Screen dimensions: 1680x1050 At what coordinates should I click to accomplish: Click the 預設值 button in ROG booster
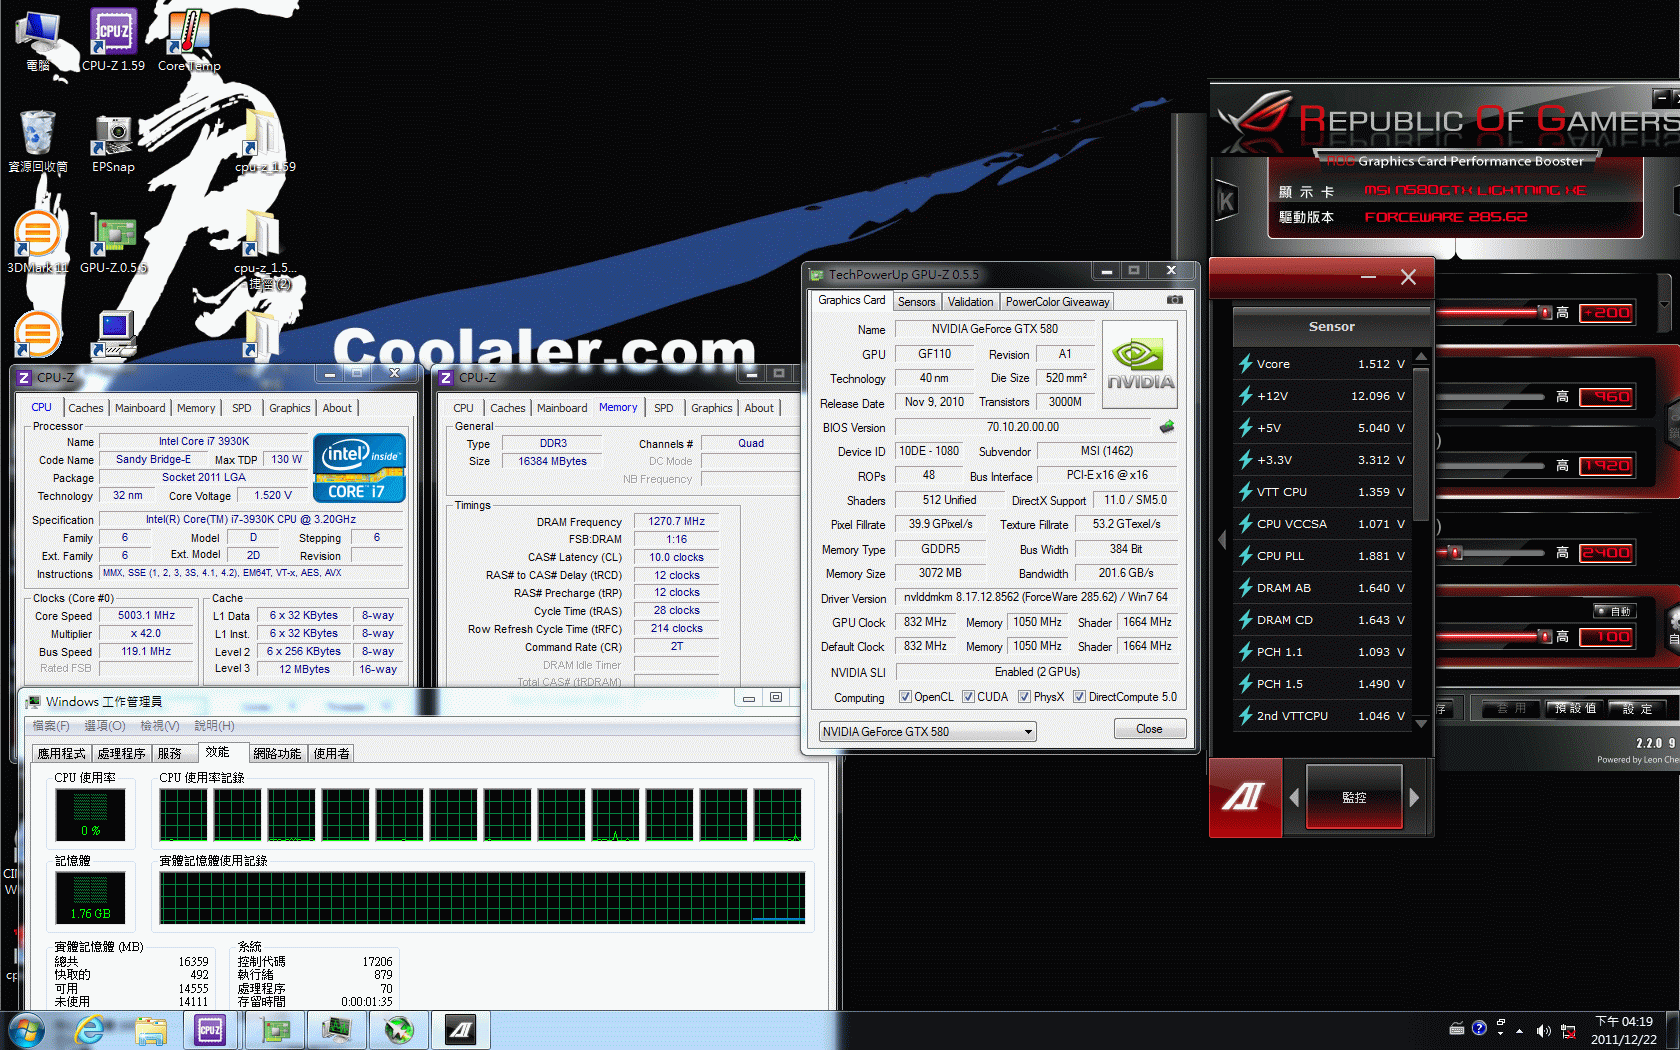[1575, 709]
